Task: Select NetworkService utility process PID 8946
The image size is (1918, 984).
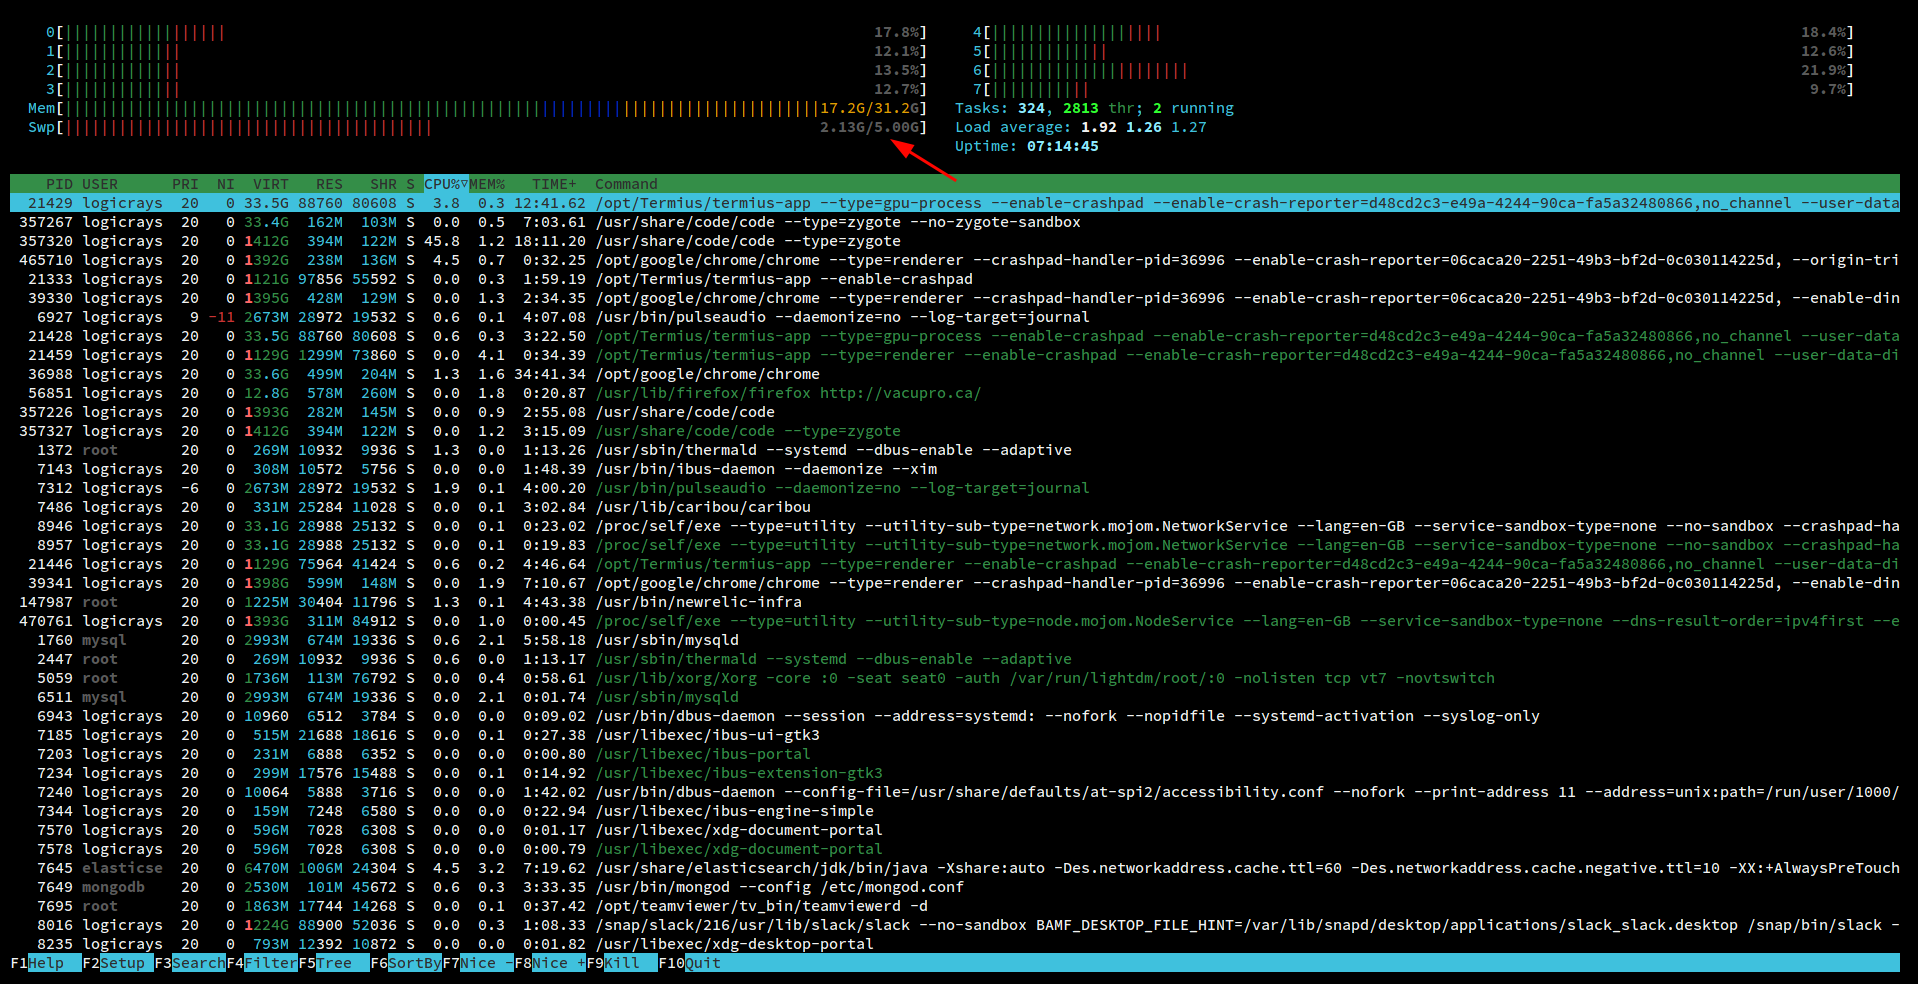Action: click(x=955, y=526)
